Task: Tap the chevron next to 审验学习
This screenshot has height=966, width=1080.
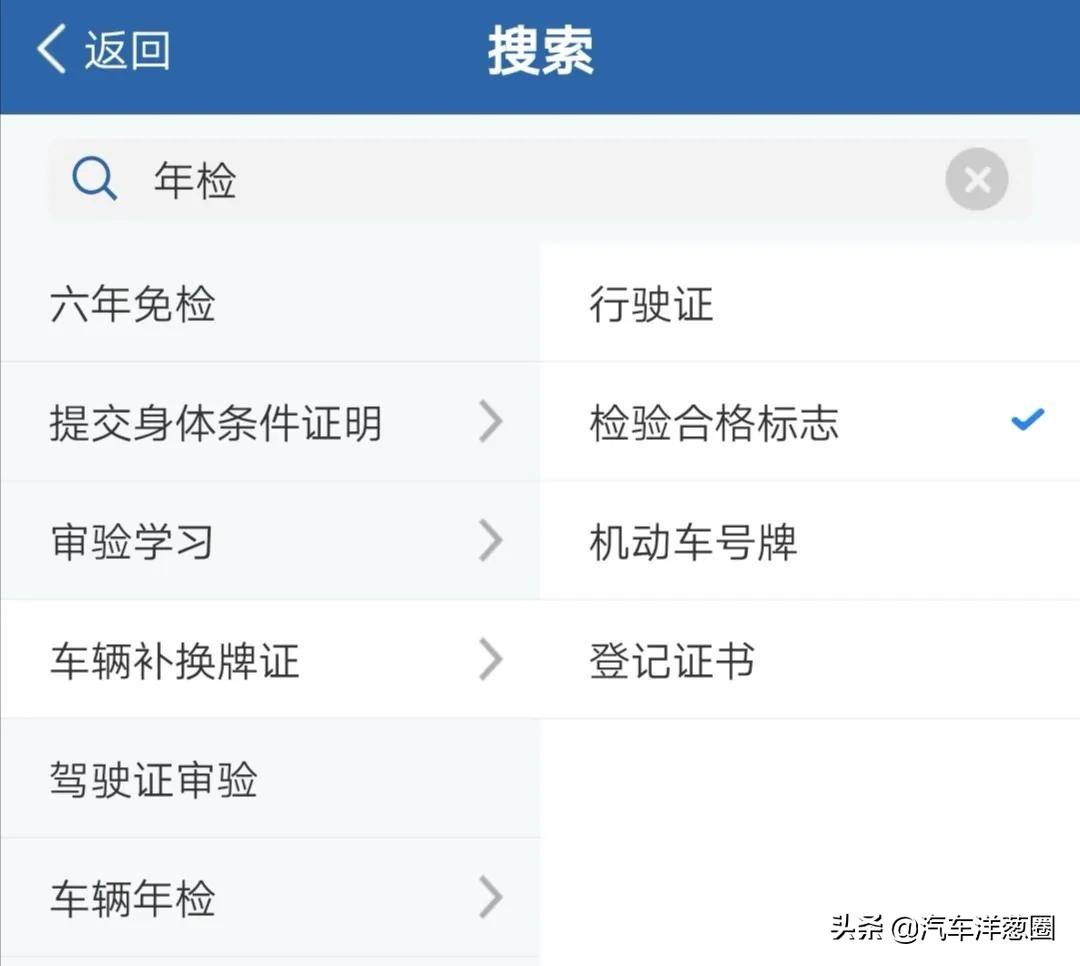Action: point(491,540)
